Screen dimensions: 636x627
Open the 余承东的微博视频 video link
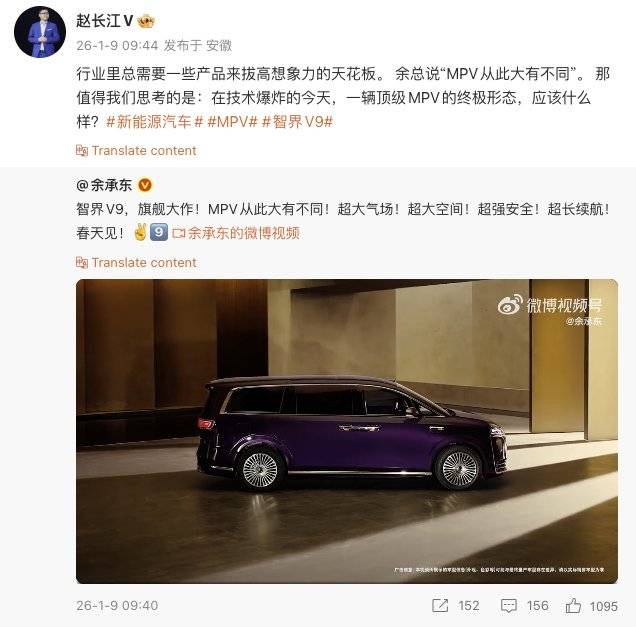(236, 233)
